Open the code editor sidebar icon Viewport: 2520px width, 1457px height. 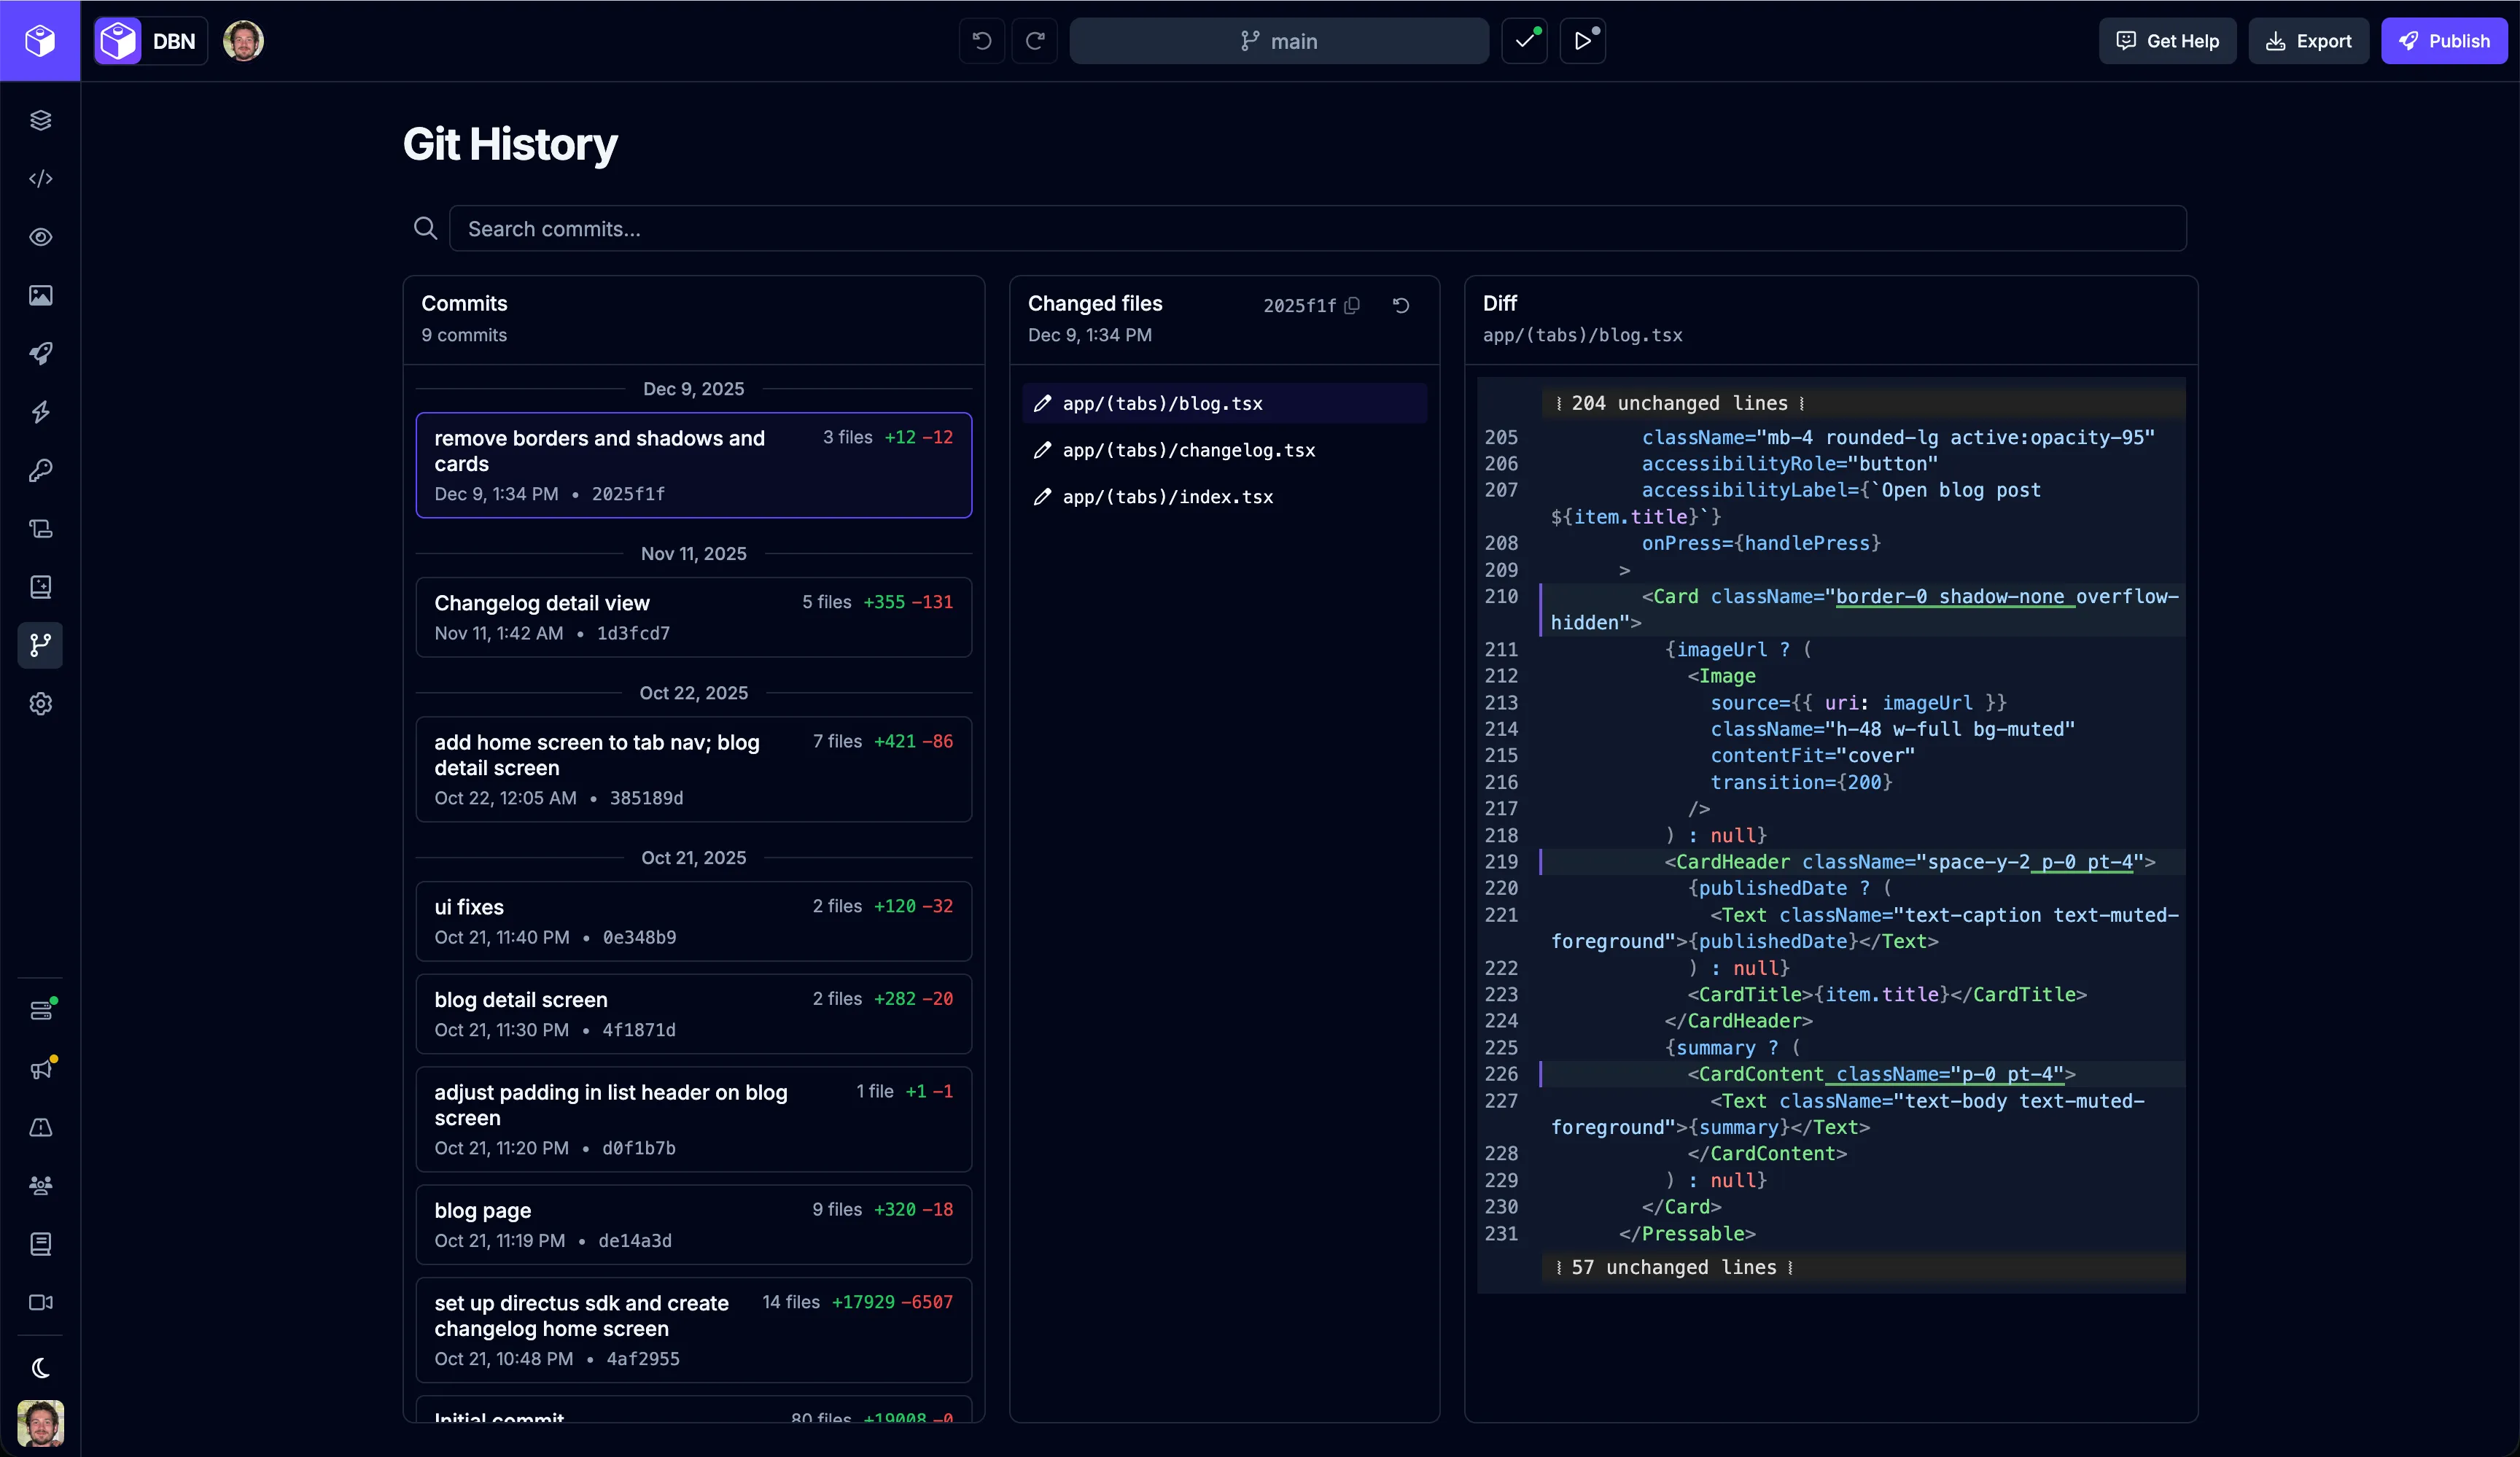click(x=40, y=179)
